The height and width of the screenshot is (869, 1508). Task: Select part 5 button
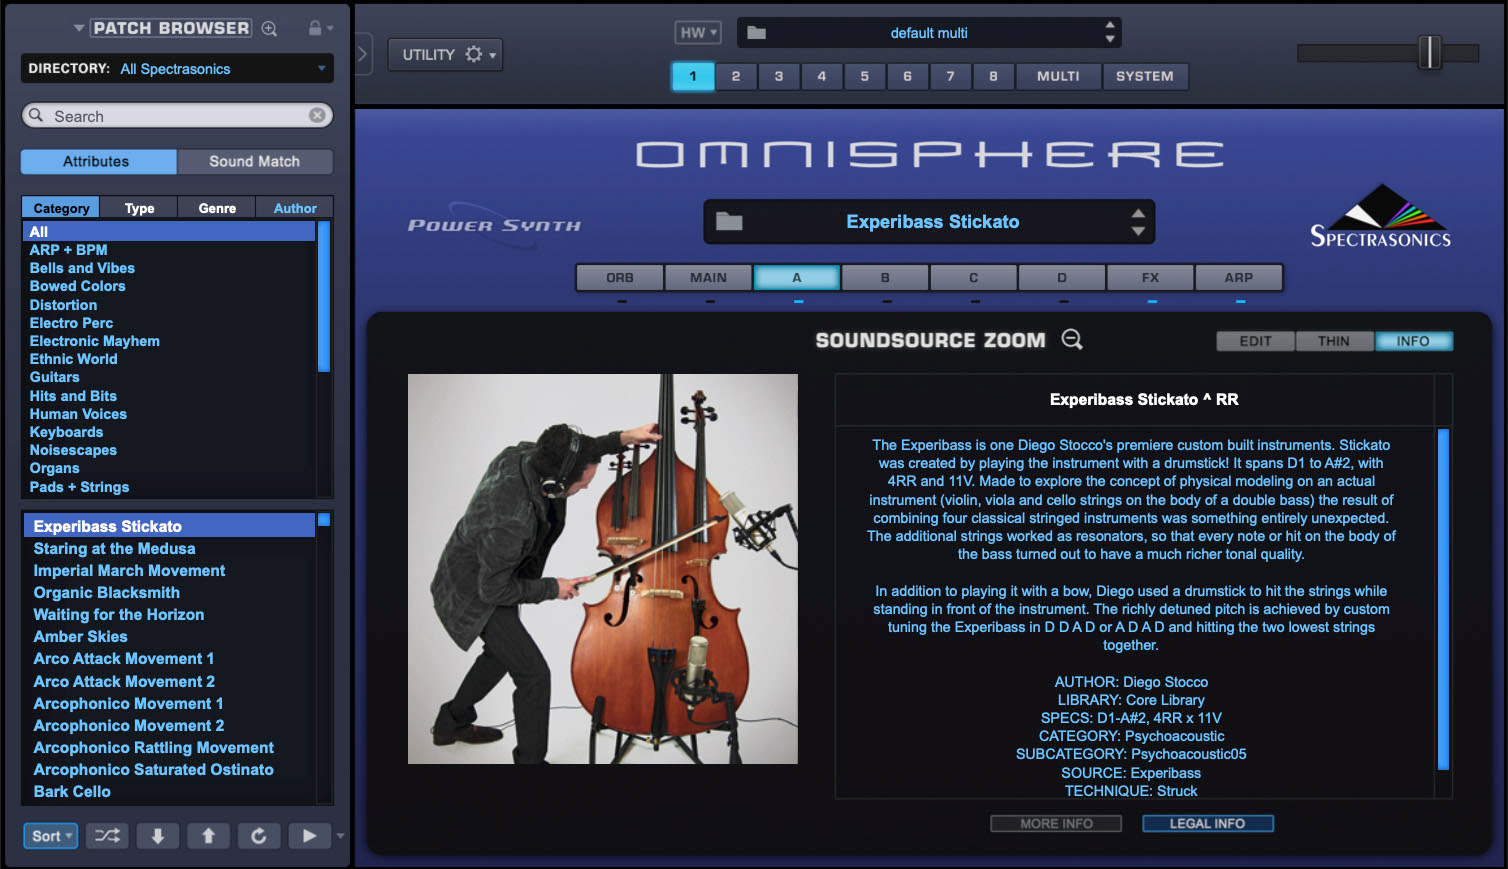pos(865,76)
